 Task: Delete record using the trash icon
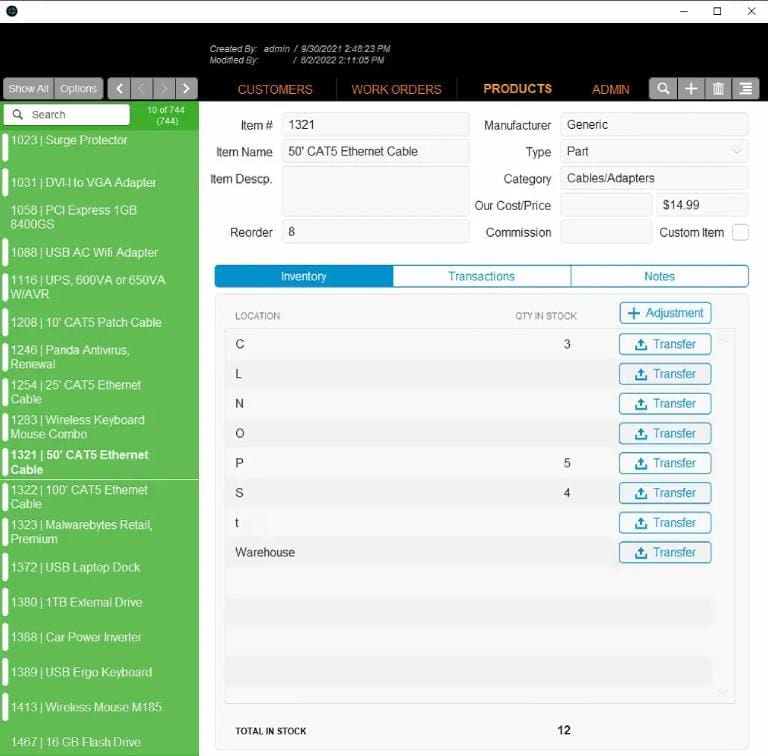coord(718,89)
